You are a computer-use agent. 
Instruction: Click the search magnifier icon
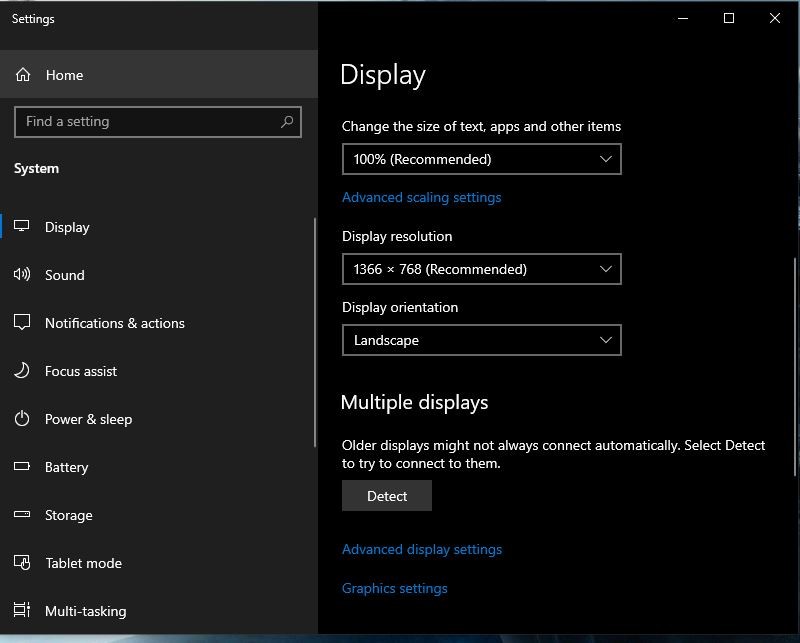(x=287, y=122)
